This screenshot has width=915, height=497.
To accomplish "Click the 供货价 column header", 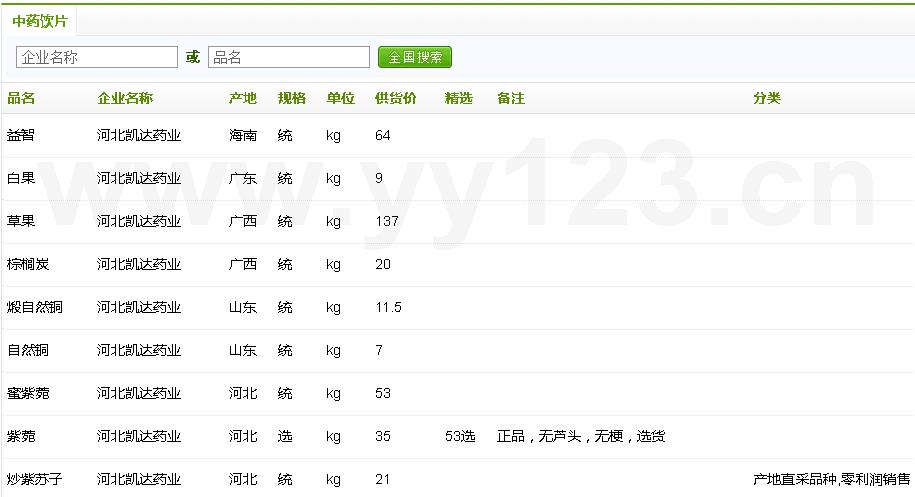I will point(396,98).
